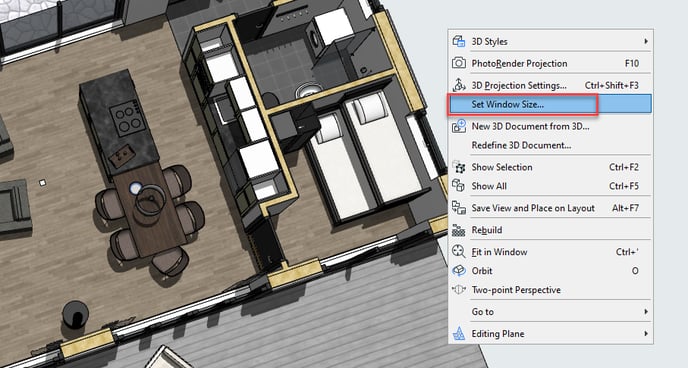Viewport: 688px width, 368px height.
Task: Click the Orbit icon
Action: [x=459, y=270]
